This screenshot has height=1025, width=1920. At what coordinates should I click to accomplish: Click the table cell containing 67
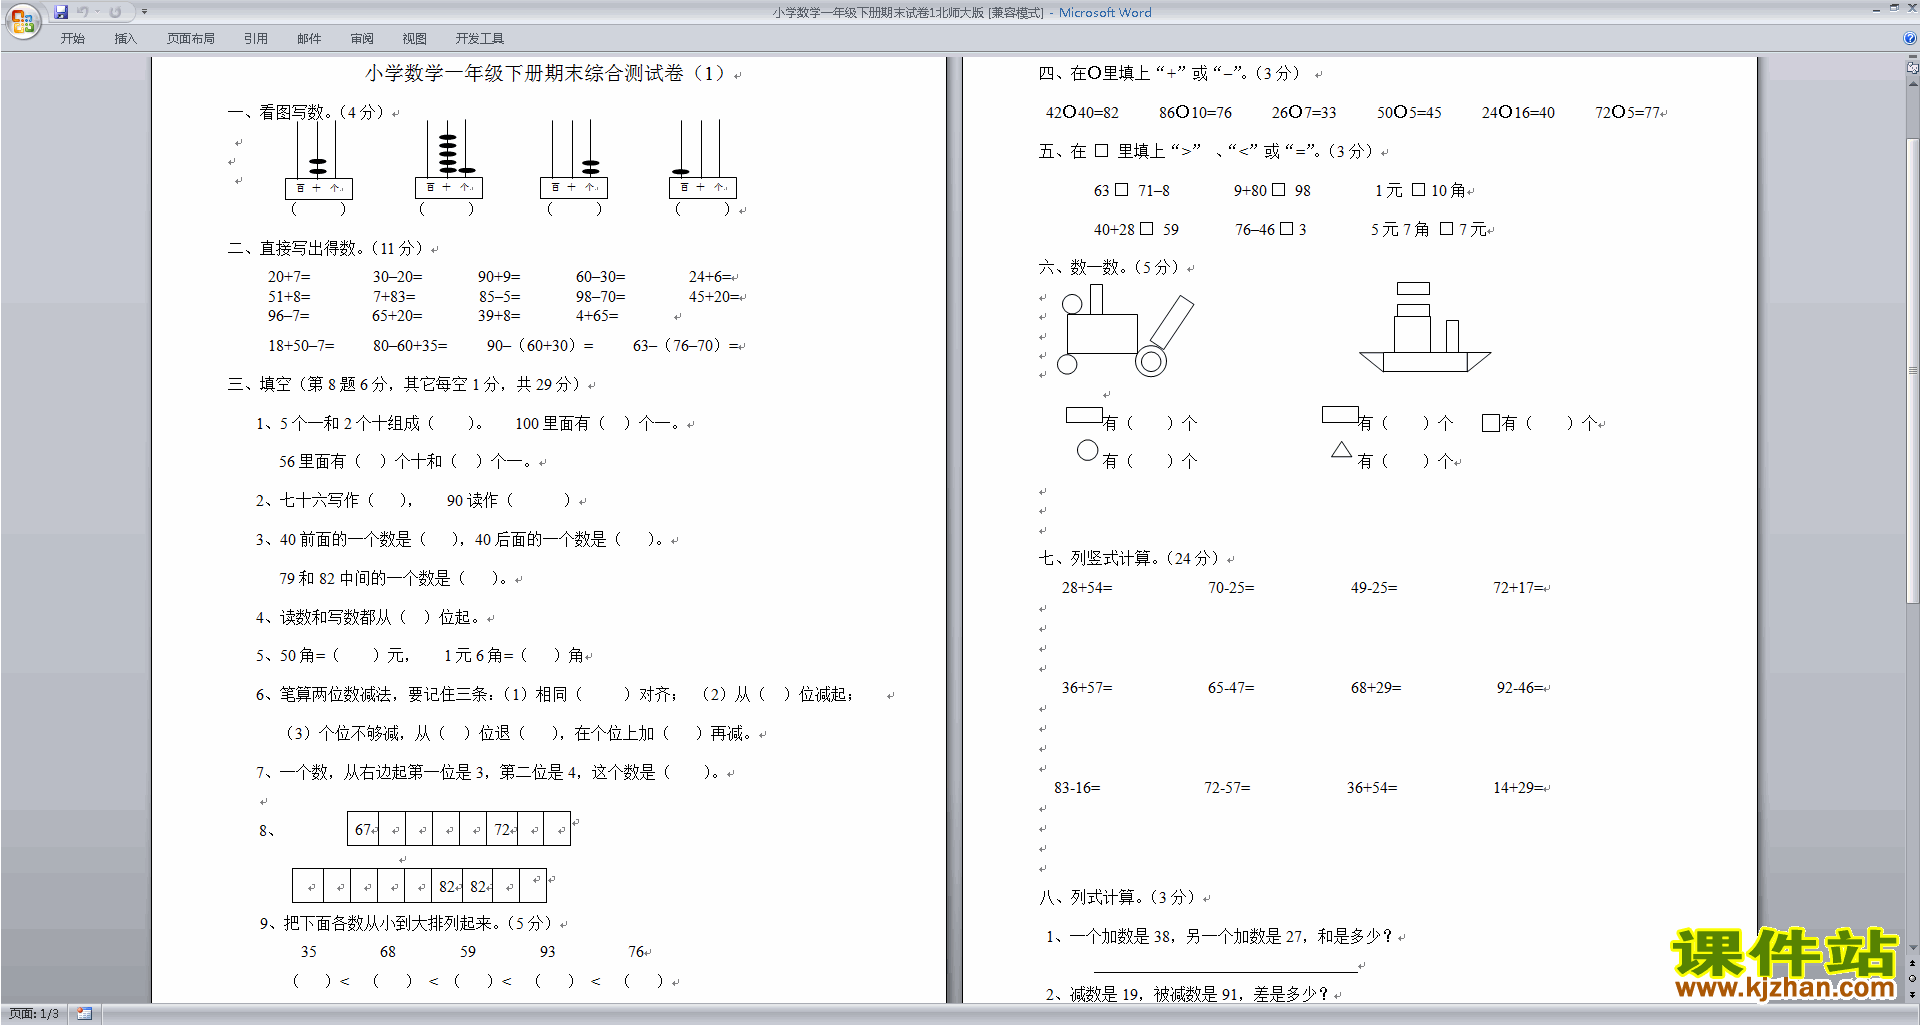[x=363, y=829]
